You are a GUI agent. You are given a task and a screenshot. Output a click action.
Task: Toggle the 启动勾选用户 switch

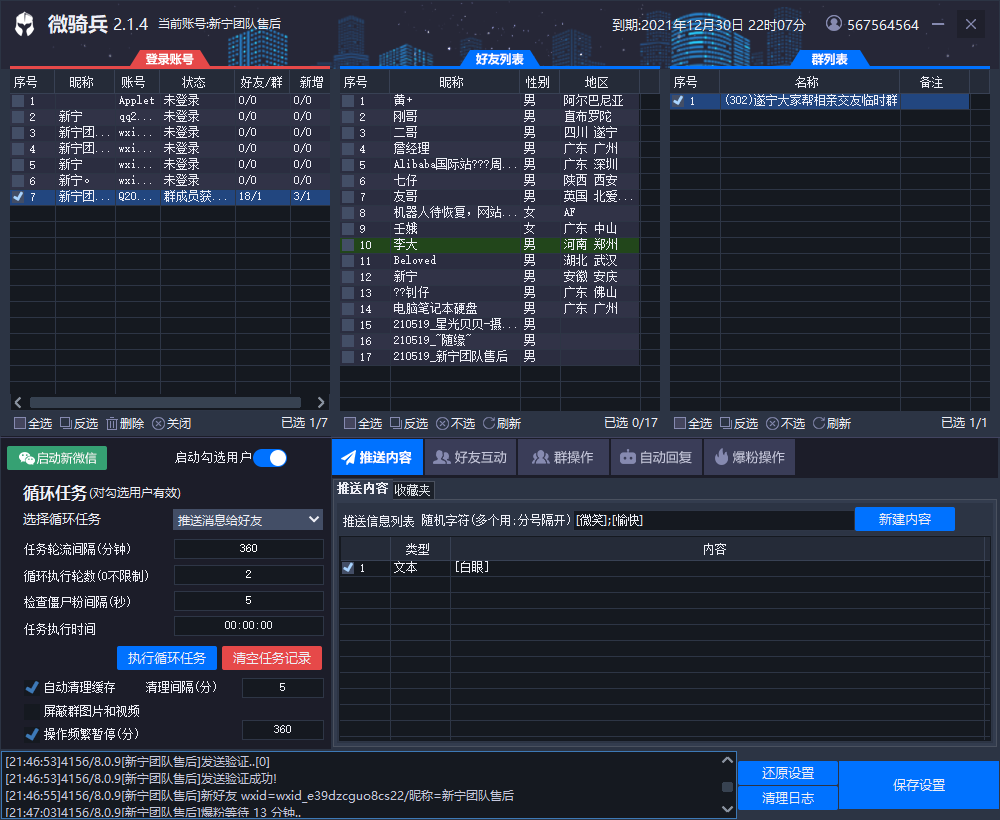click(x=270, y=458)
